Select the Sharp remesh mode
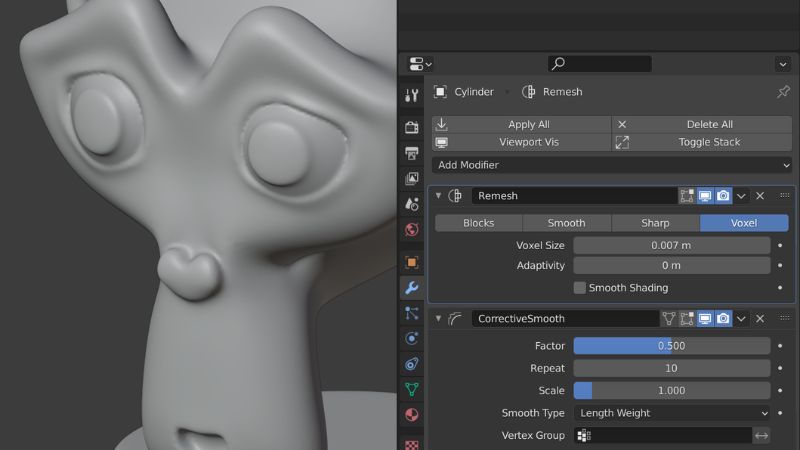The width and height of the screenshot is (800, 450). (655, 223)
